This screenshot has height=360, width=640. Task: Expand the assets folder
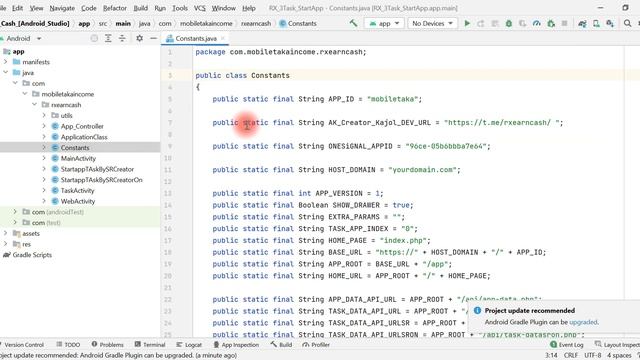[6, 233]
